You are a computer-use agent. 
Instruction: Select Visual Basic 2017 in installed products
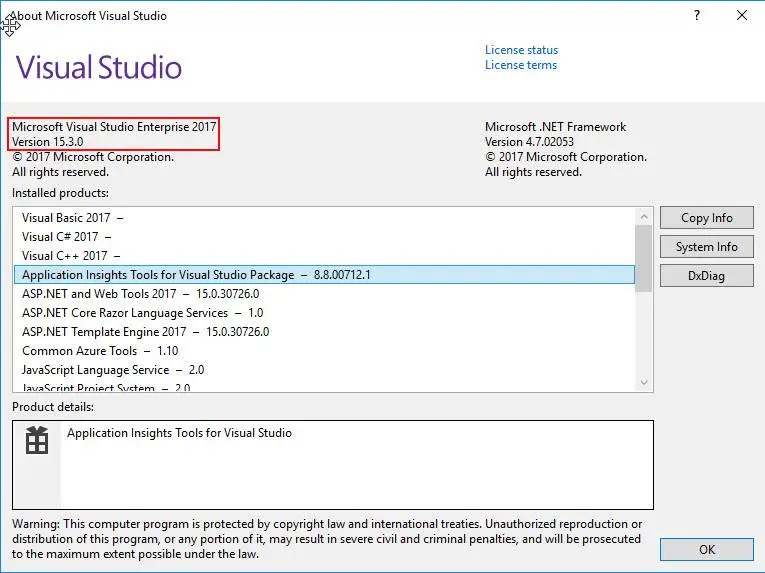[324, 218]
